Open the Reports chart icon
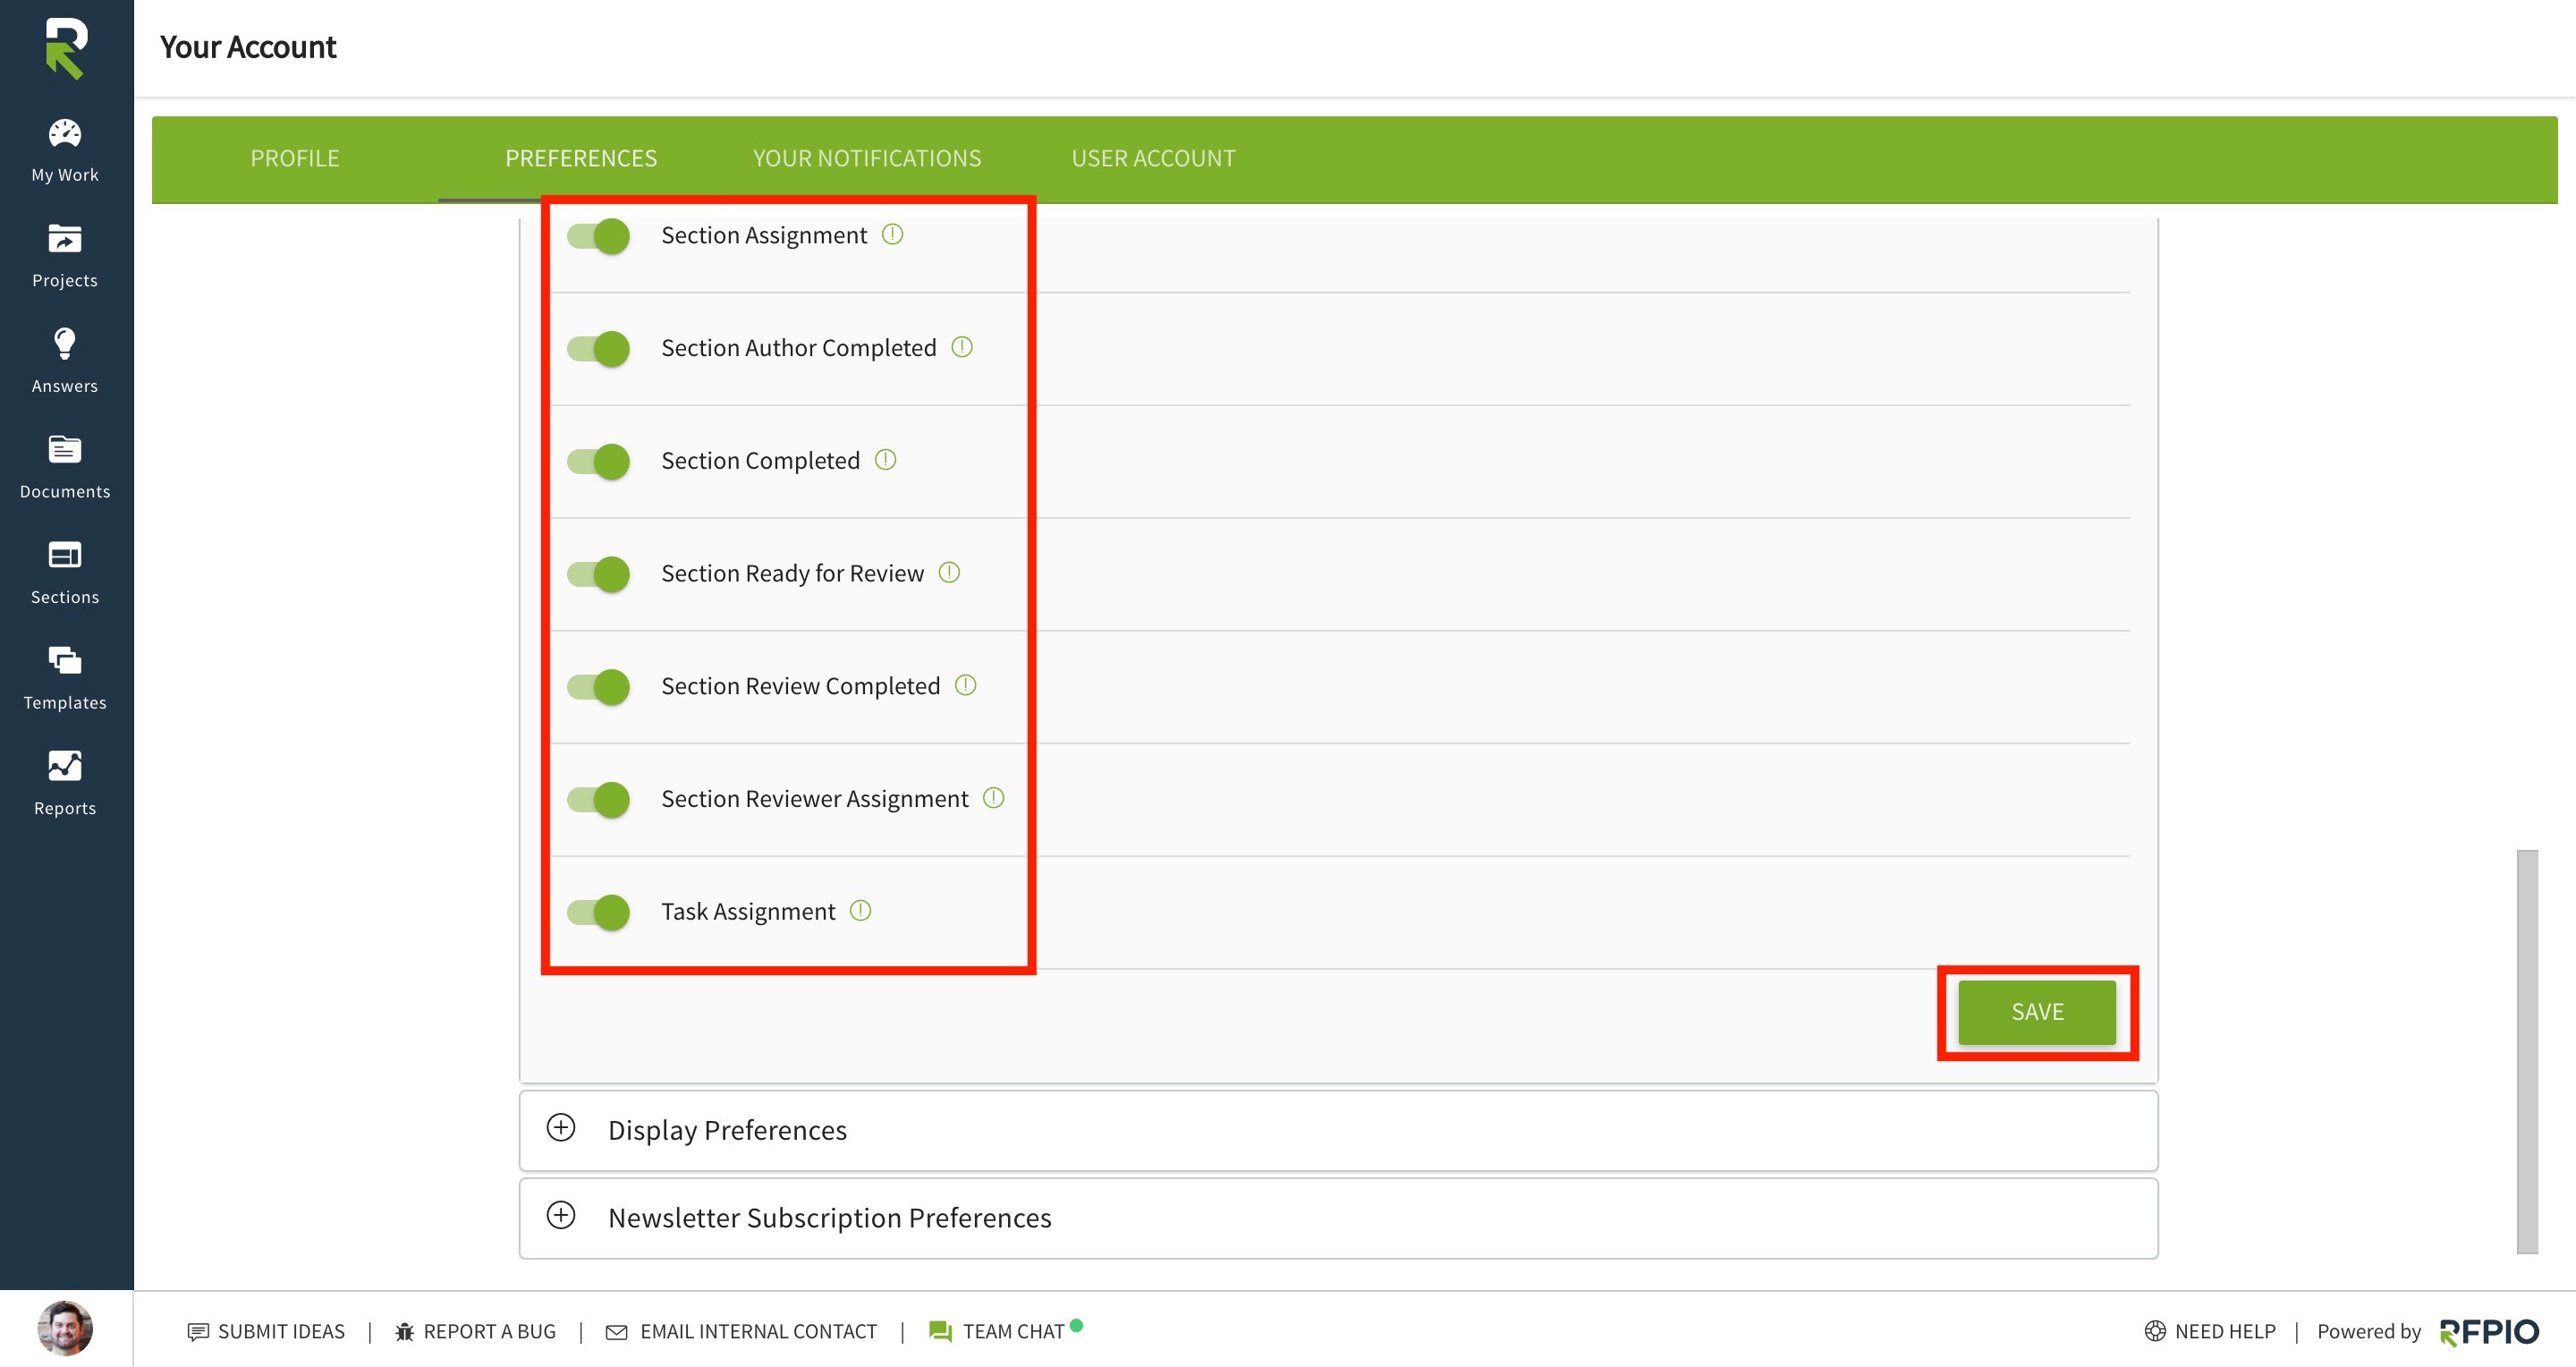 pos(65,766)
